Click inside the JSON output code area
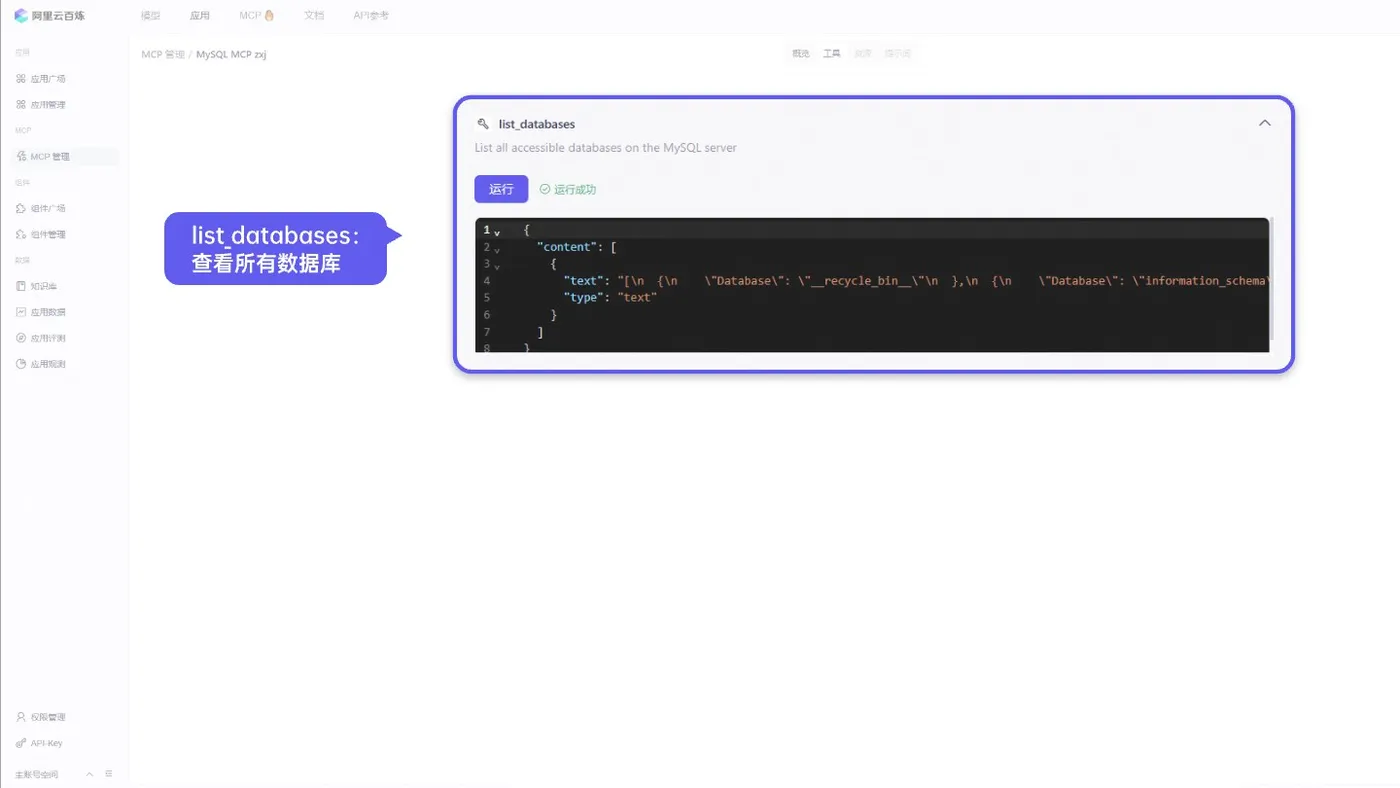Viewport: 1400px width, 788px height. [x=872, y=285]
